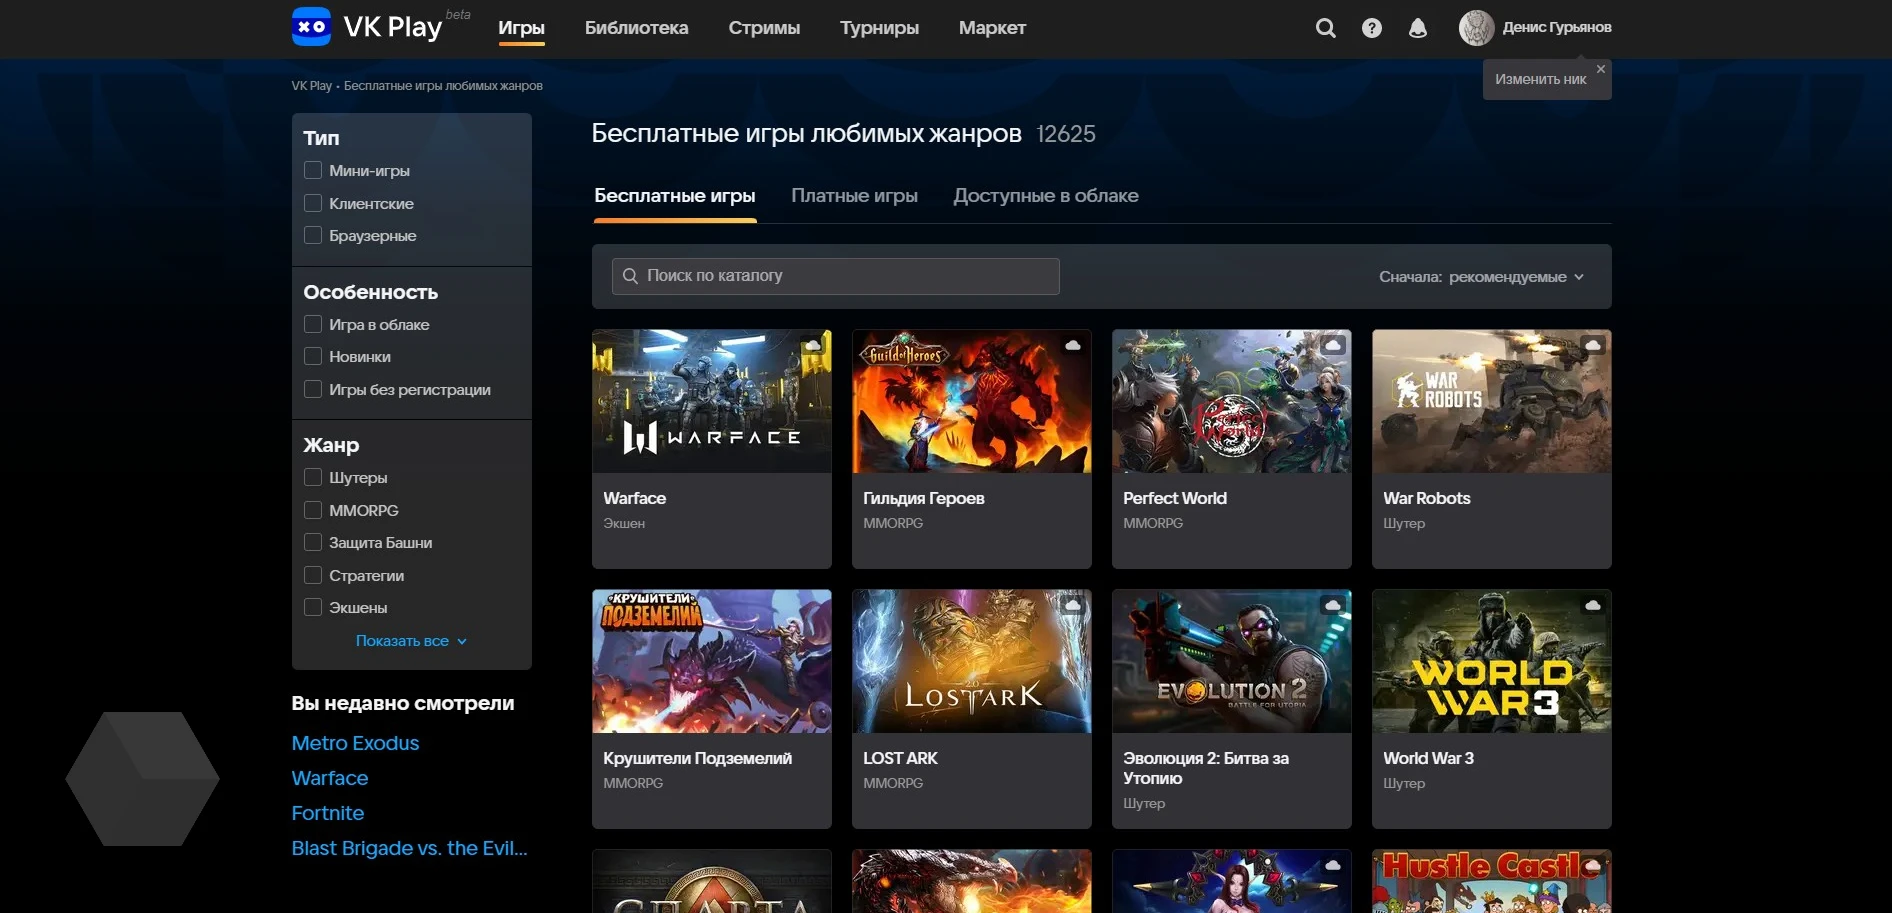The width and height of the screenshot is (1892, 913).
Task: Check the Защита Башни genre checkbox
Action: point(313,542)
